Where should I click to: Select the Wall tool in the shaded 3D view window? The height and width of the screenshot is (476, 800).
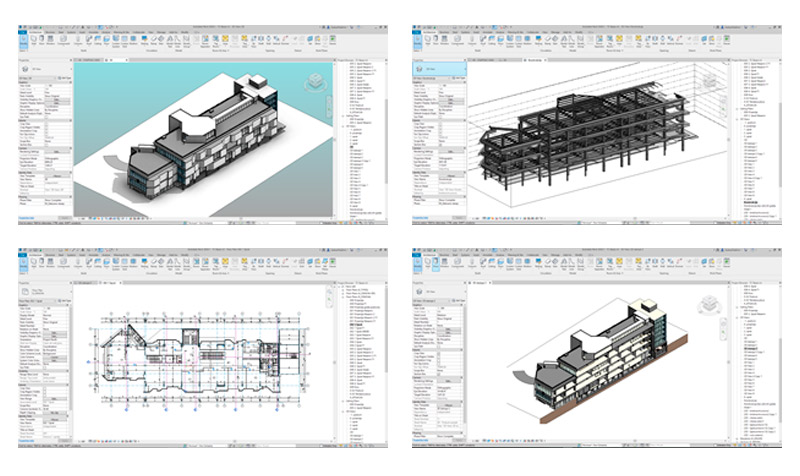[34, 40]
